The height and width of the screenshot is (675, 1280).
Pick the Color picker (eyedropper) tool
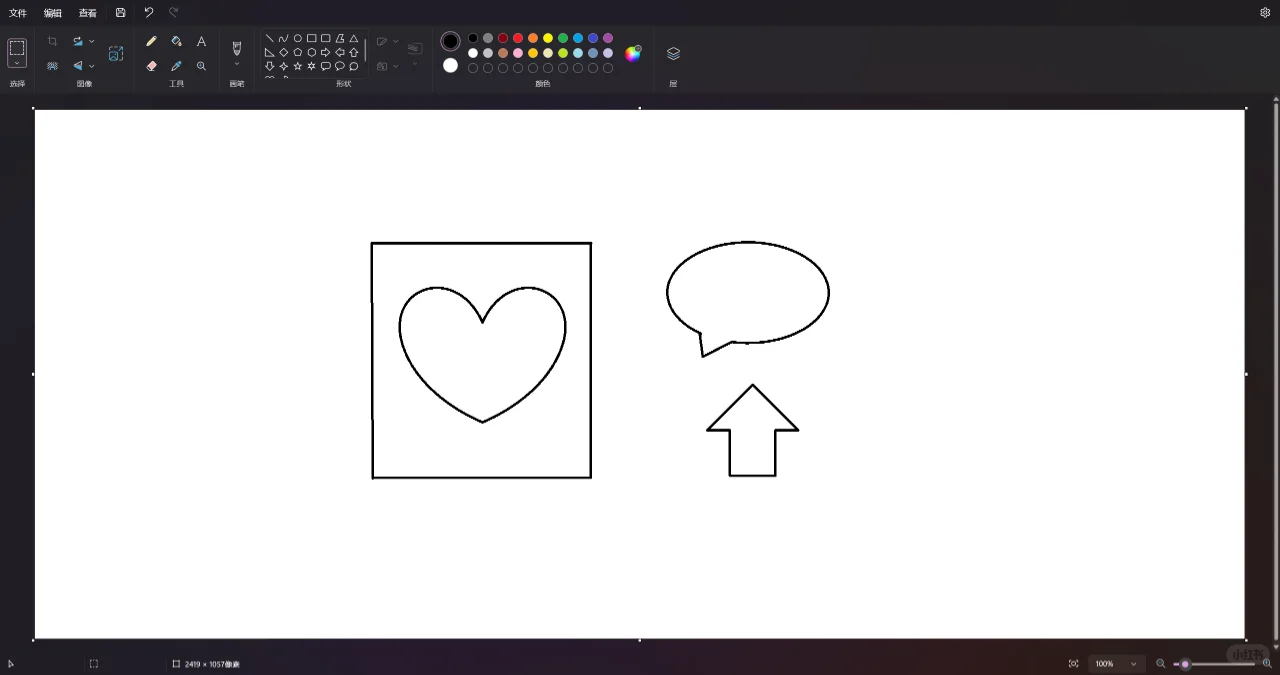(176, 66)
